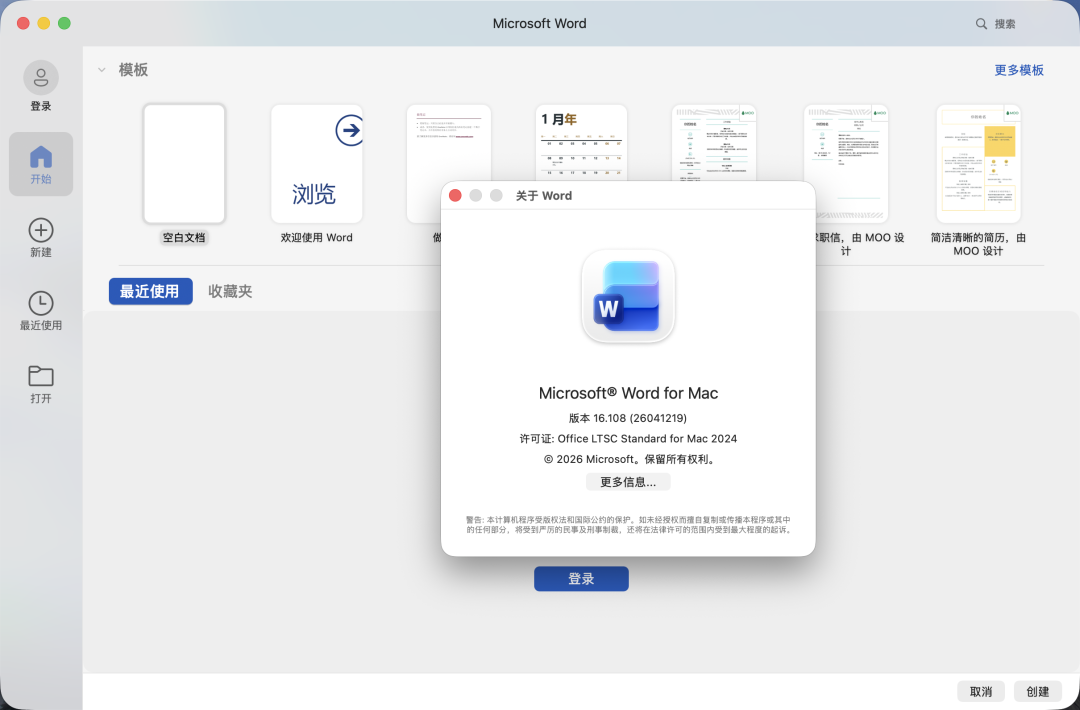Switch to the Favorites (收藏夹) tab
Image resolution: width=1080 pixels, height=710 pixels.
[x=230, y=291]
